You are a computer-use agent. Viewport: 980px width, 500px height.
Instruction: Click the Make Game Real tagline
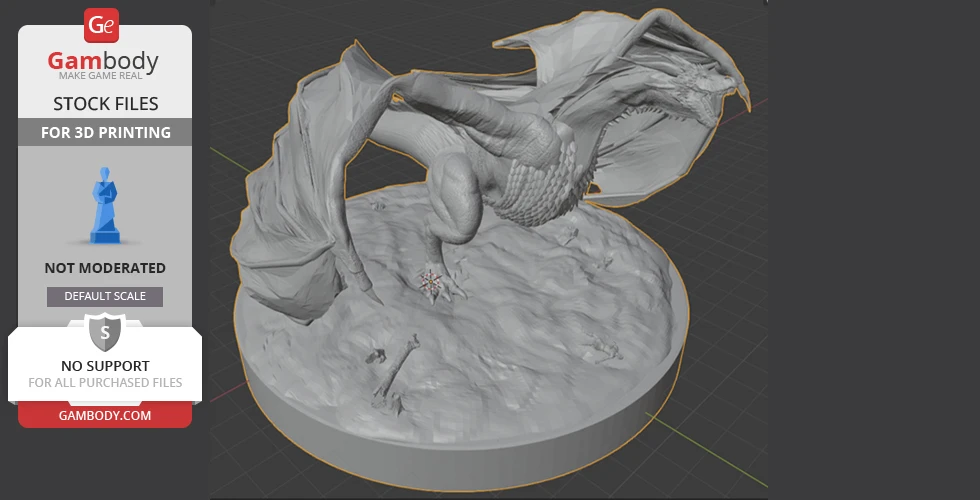pos(105,78)
